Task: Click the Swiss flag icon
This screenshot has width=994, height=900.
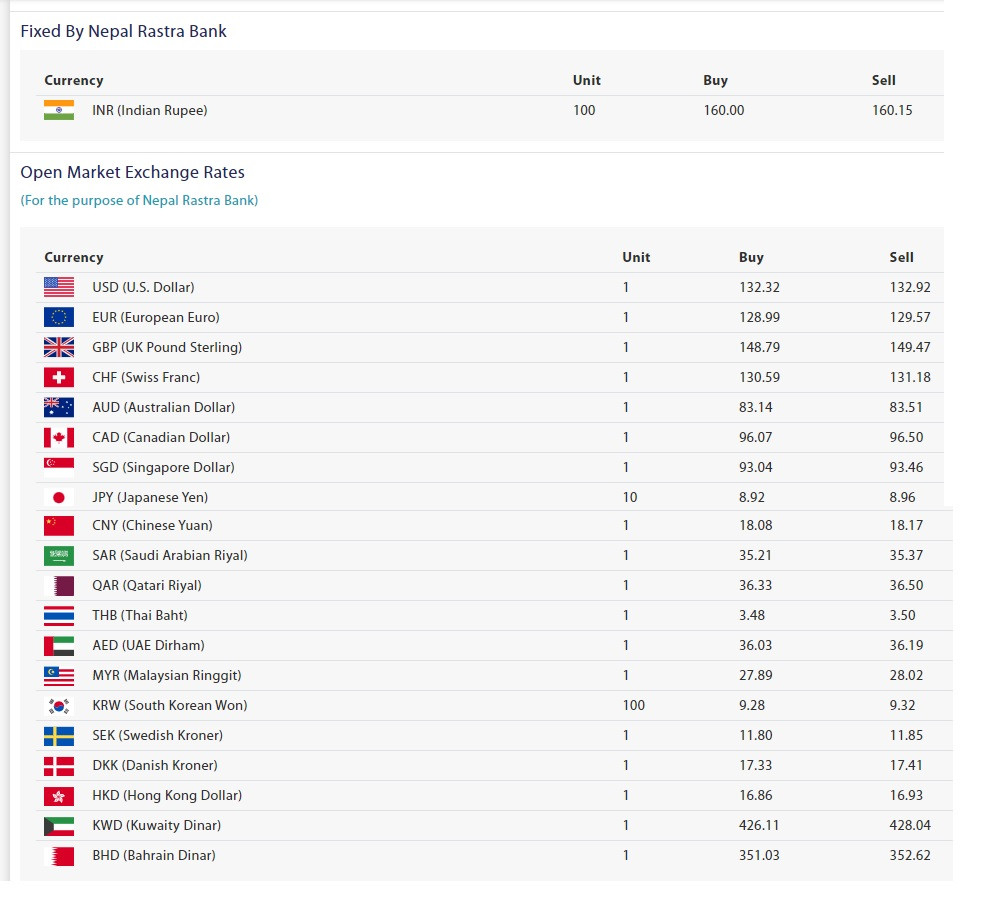Action: 59,377
